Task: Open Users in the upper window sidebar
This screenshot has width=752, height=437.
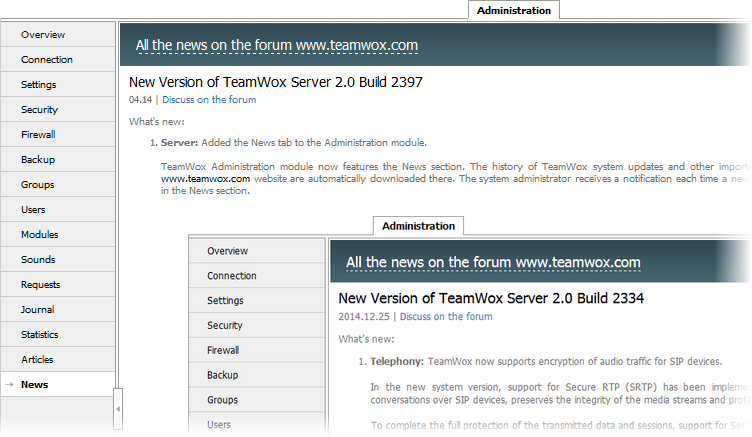Action: (x=58, y=210)
